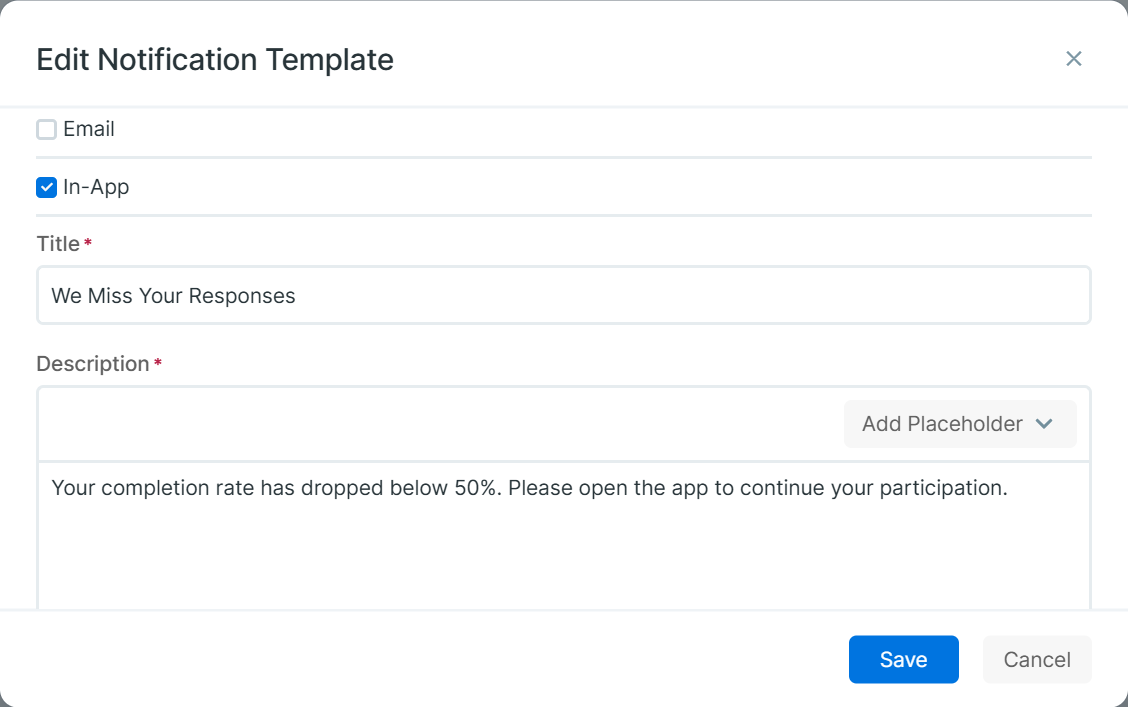The width and height of the screenshot is (1128, 707).
Task: Click the Email checkbox label text
Action: [89, 130]
